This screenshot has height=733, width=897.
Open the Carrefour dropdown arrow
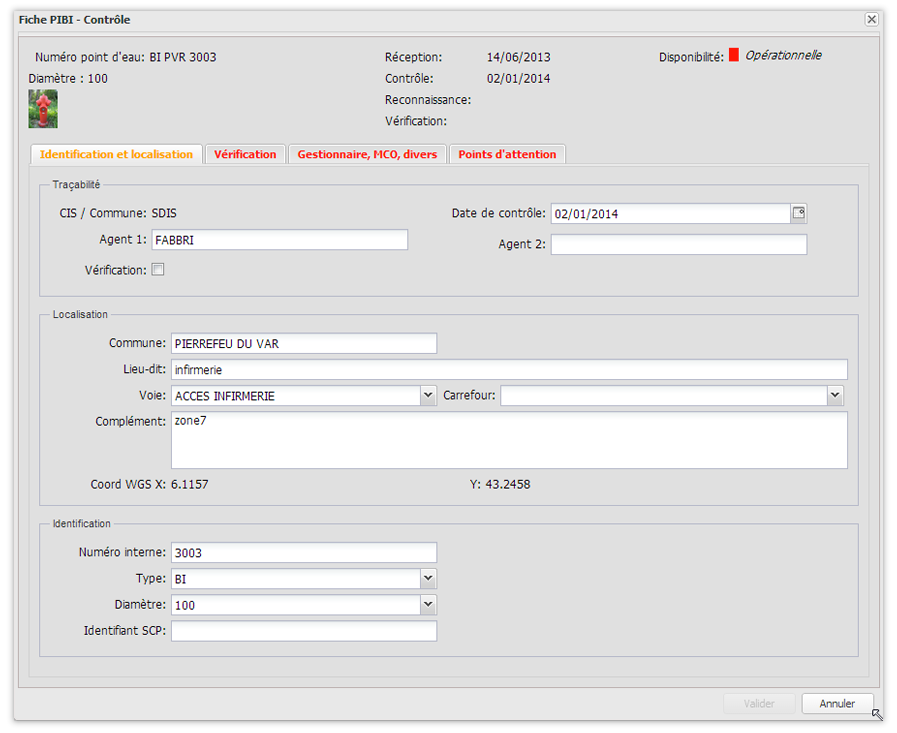tap(835, 396)
